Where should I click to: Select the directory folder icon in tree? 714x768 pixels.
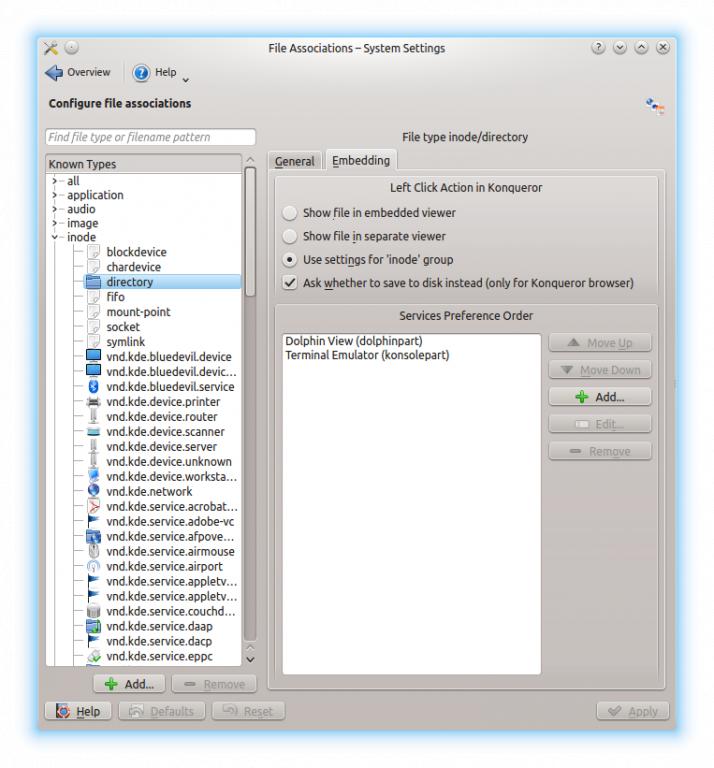tap(93, 282)
